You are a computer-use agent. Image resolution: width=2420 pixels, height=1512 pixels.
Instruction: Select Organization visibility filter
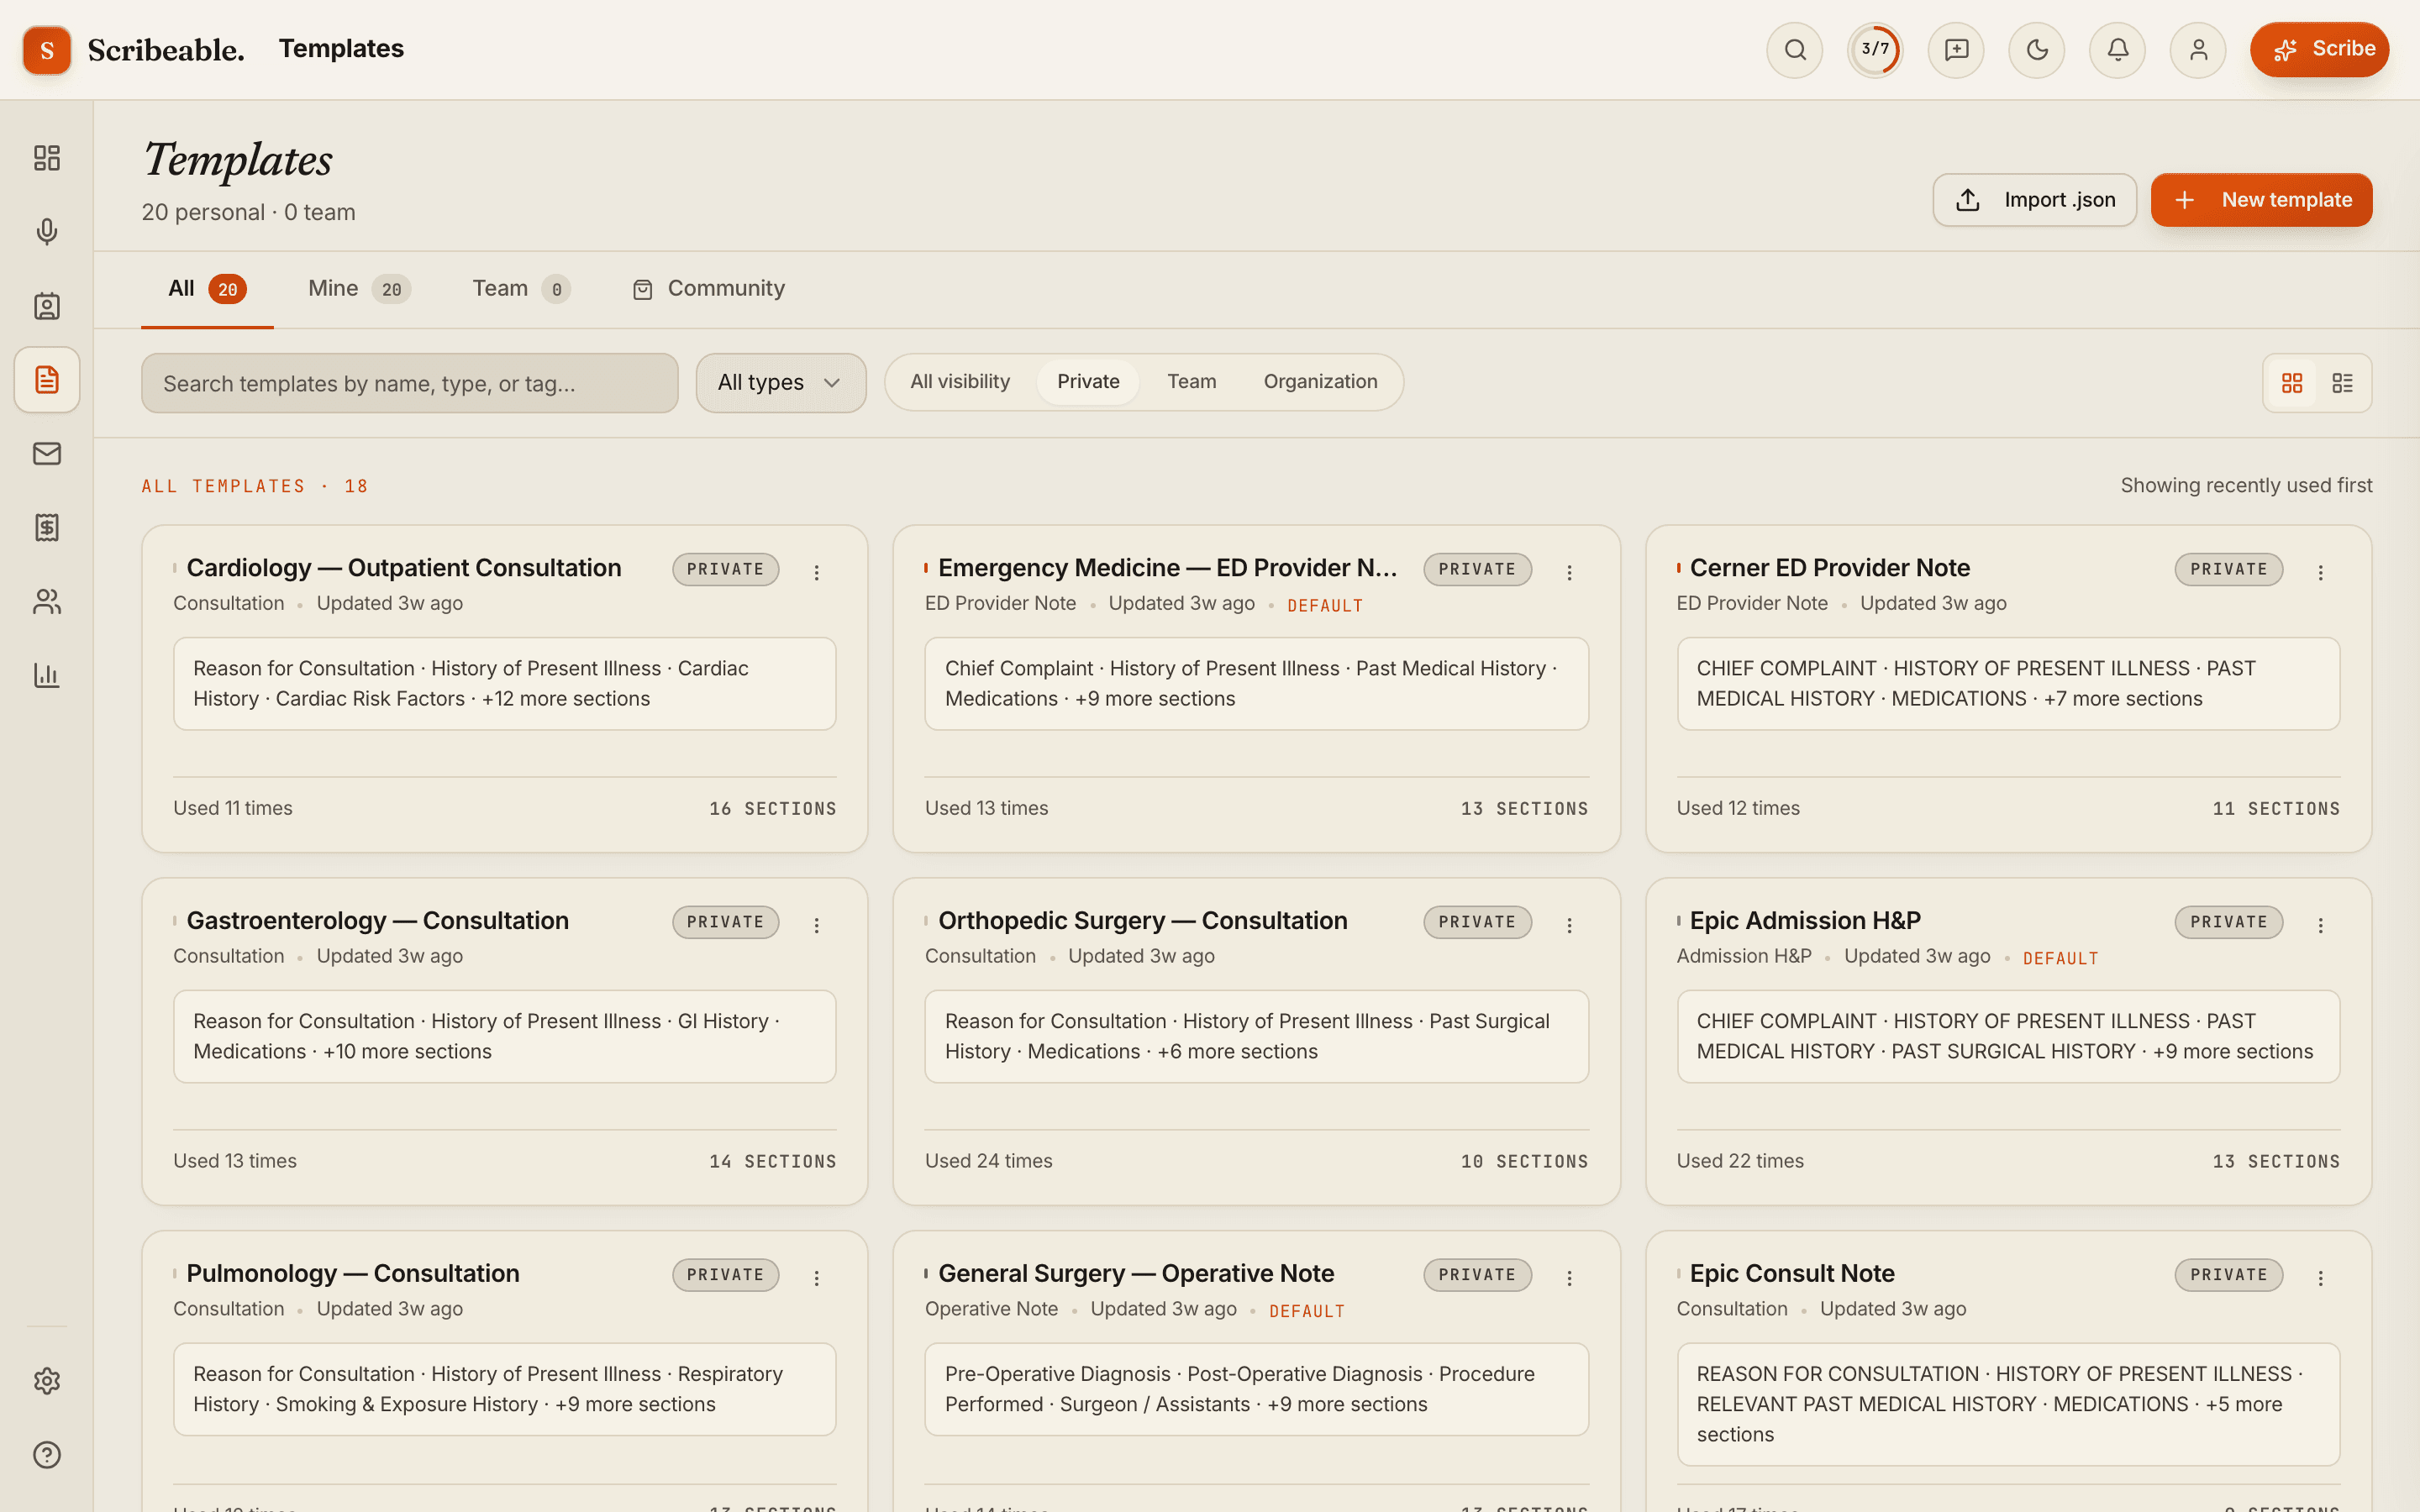1320,382
